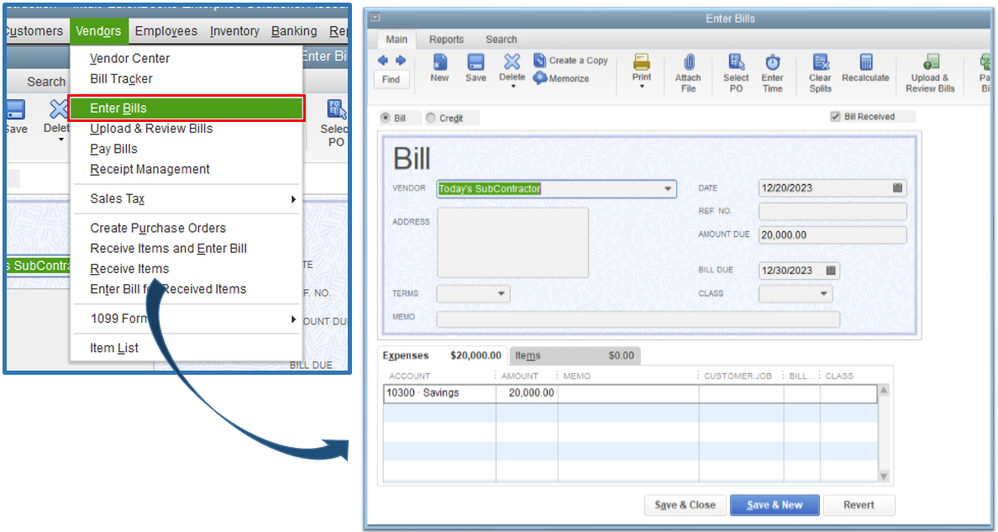
Task: Click the Print icon
Action: (x=642, y=62)
